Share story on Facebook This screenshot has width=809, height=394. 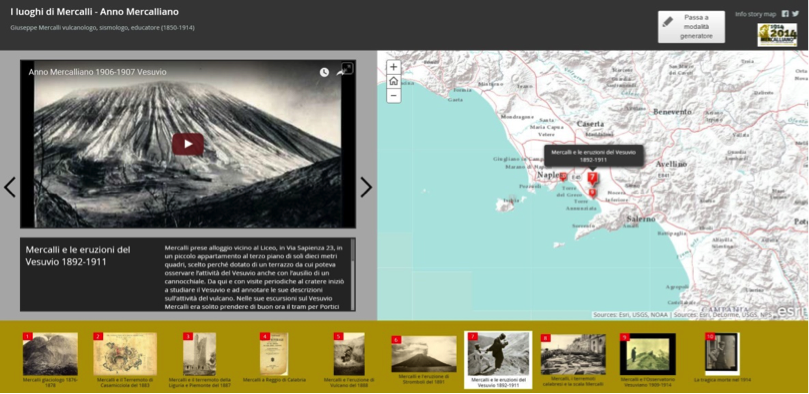785,14
